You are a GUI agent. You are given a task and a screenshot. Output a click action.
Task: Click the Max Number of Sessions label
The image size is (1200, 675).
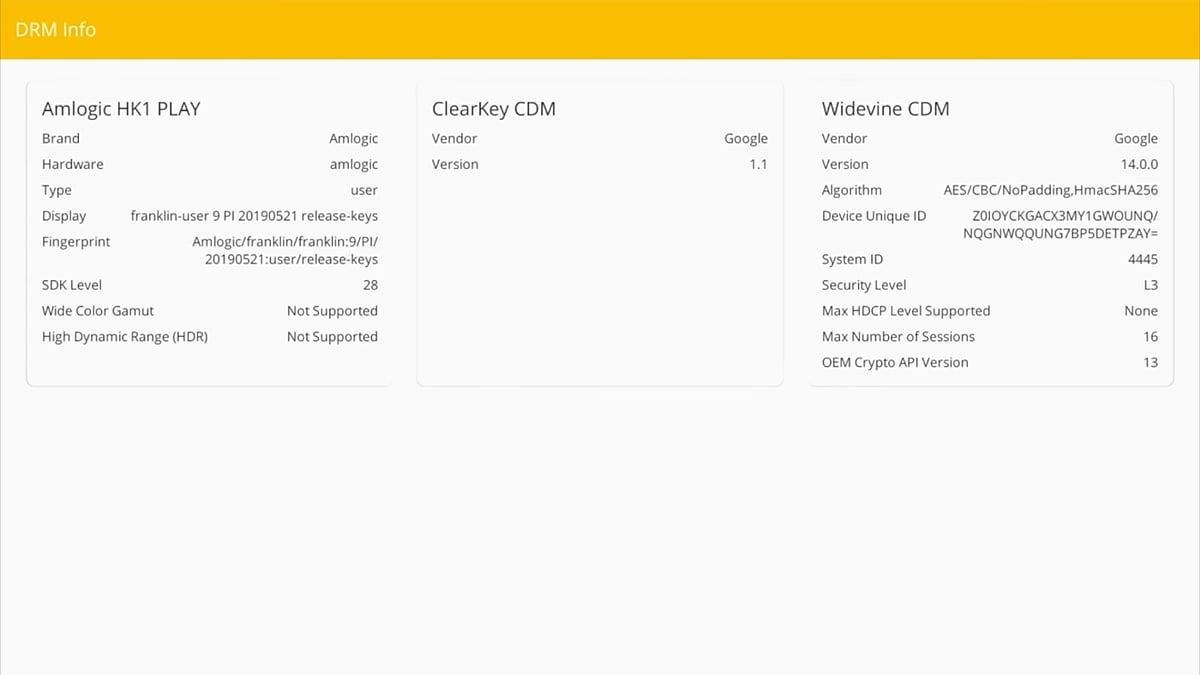pos(898,337)
